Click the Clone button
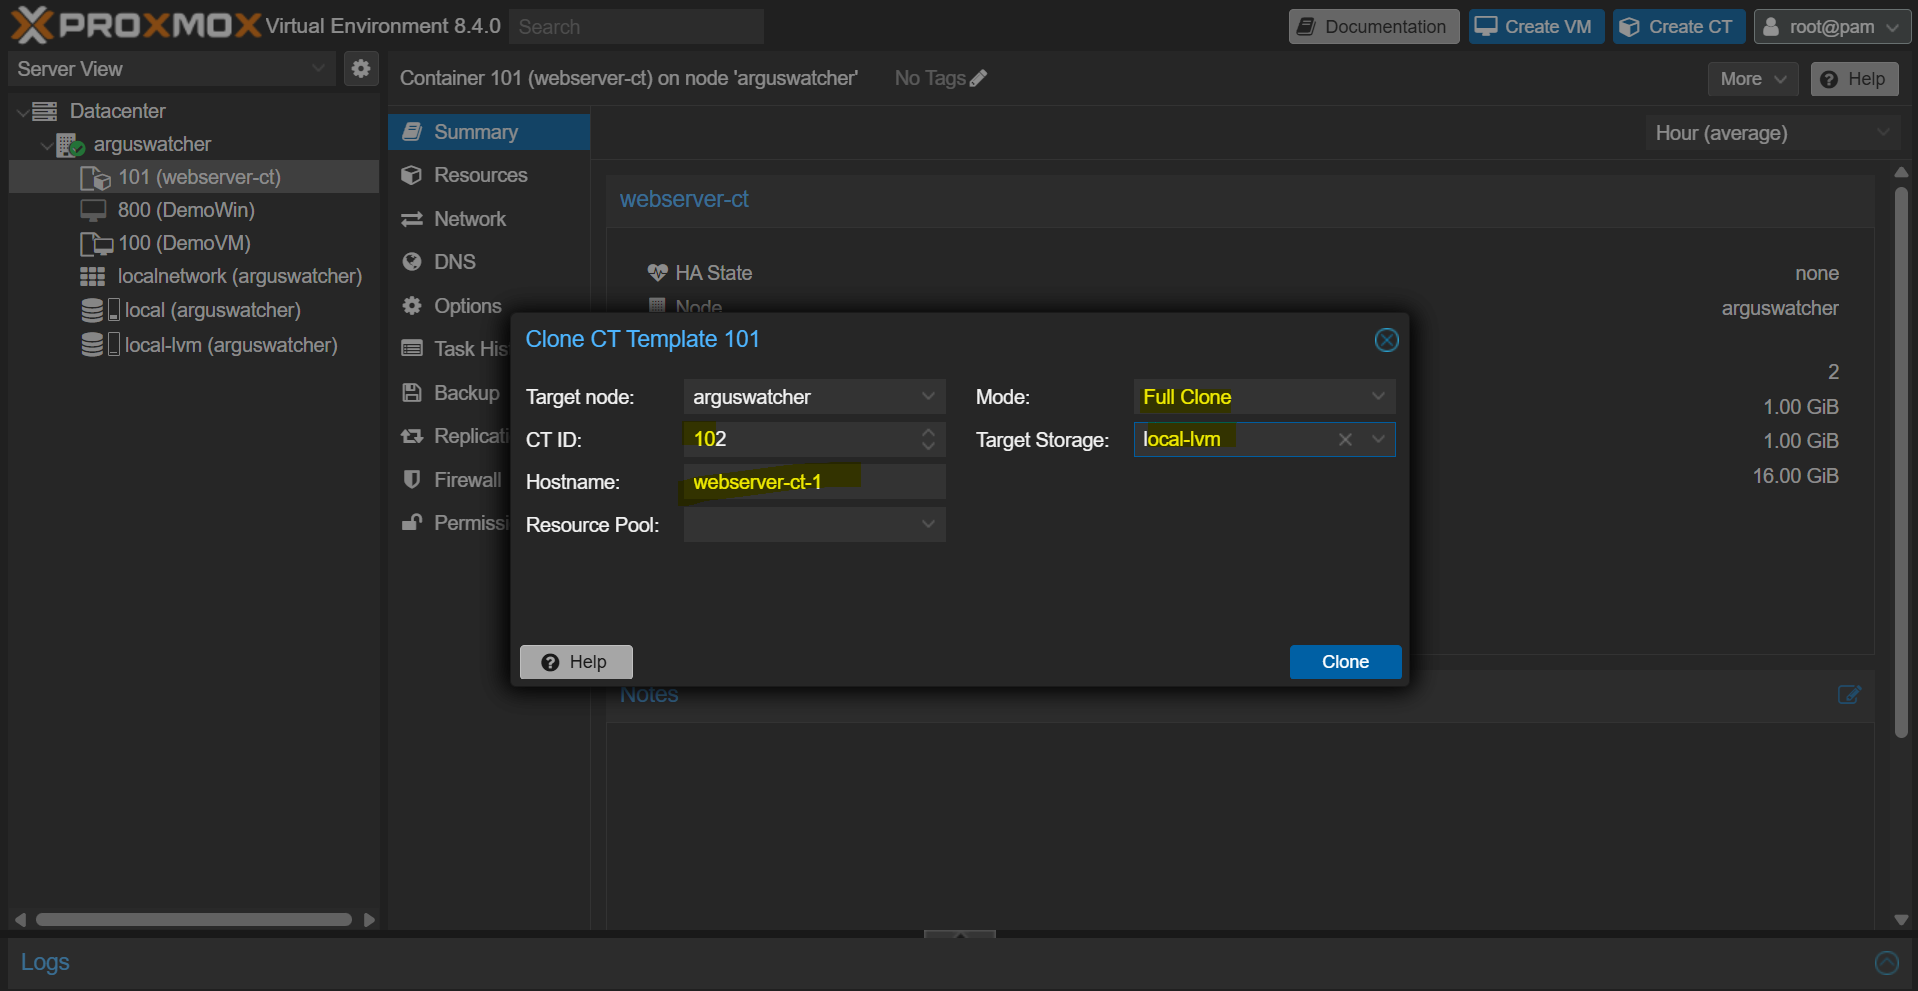The width and height of the screenshot is (1918, 991). point(1345,662)
